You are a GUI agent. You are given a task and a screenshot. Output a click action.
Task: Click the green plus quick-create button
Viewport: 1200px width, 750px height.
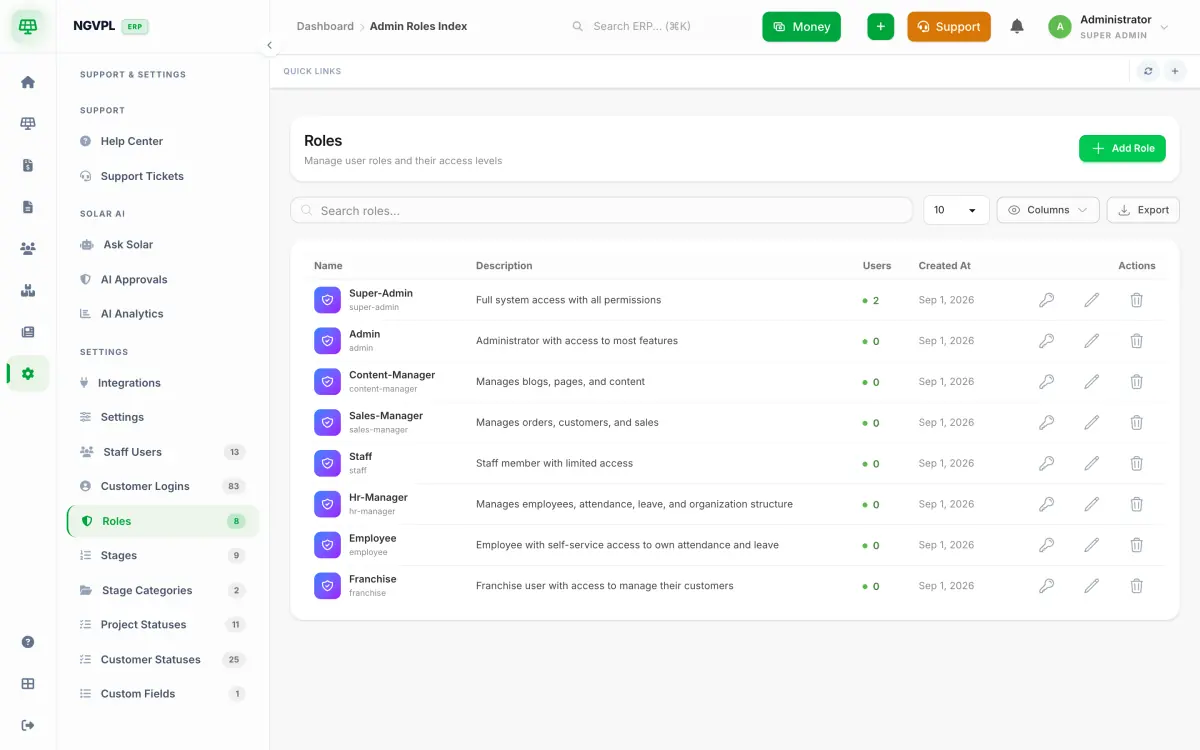pos(880,27)
